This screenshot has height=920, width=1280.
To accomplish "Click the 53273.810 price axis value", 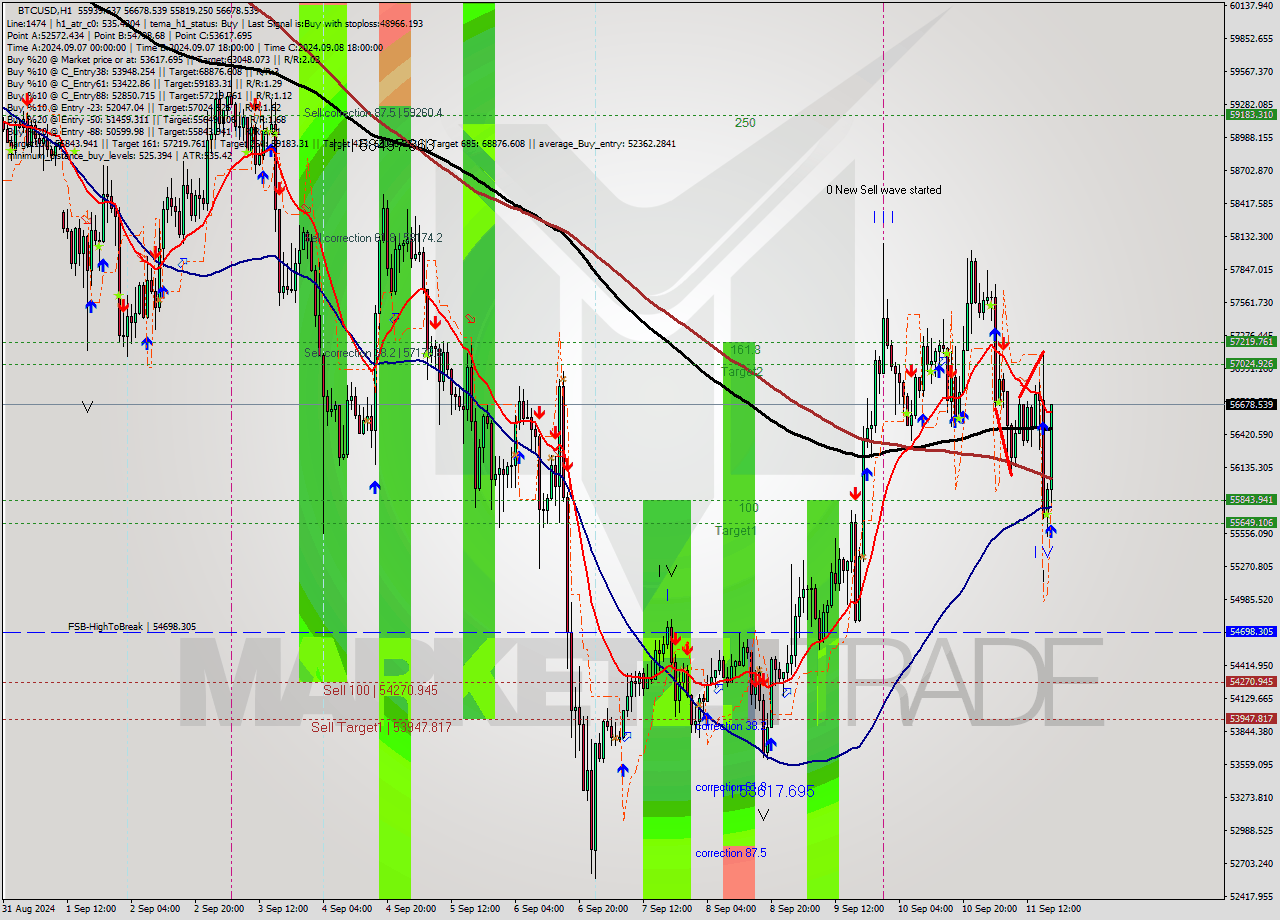I will coord(1251,797).
